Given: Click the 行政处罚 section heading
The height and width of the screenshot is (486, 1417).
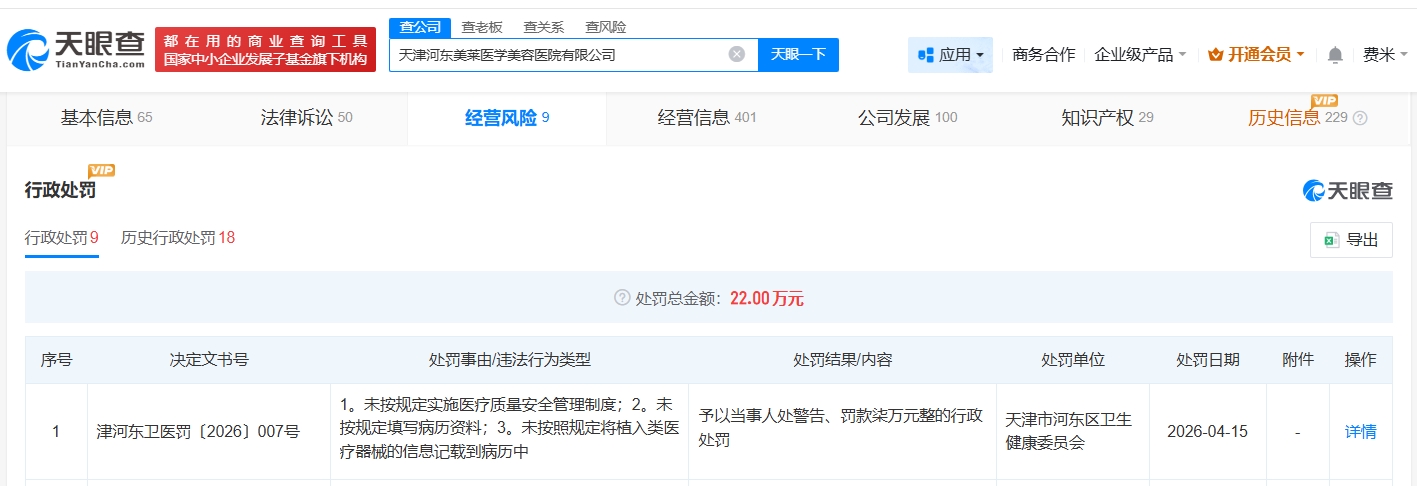Looking at the screenshot, I should [x=61, y=190].
